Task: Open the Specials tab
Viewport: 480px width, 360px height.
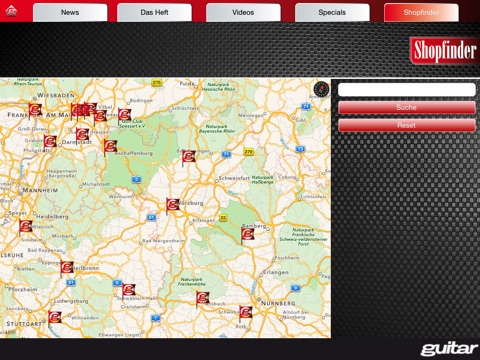Action: (332, 13)
